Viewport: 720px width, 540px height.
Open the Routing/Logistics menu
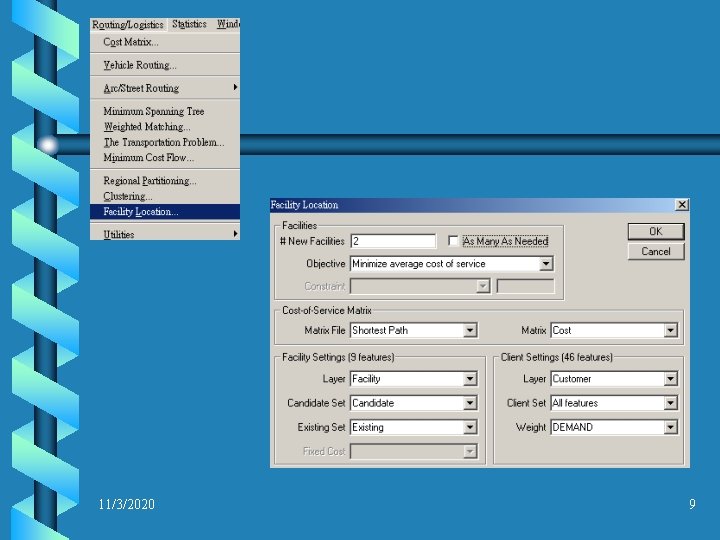pos(128,25)
